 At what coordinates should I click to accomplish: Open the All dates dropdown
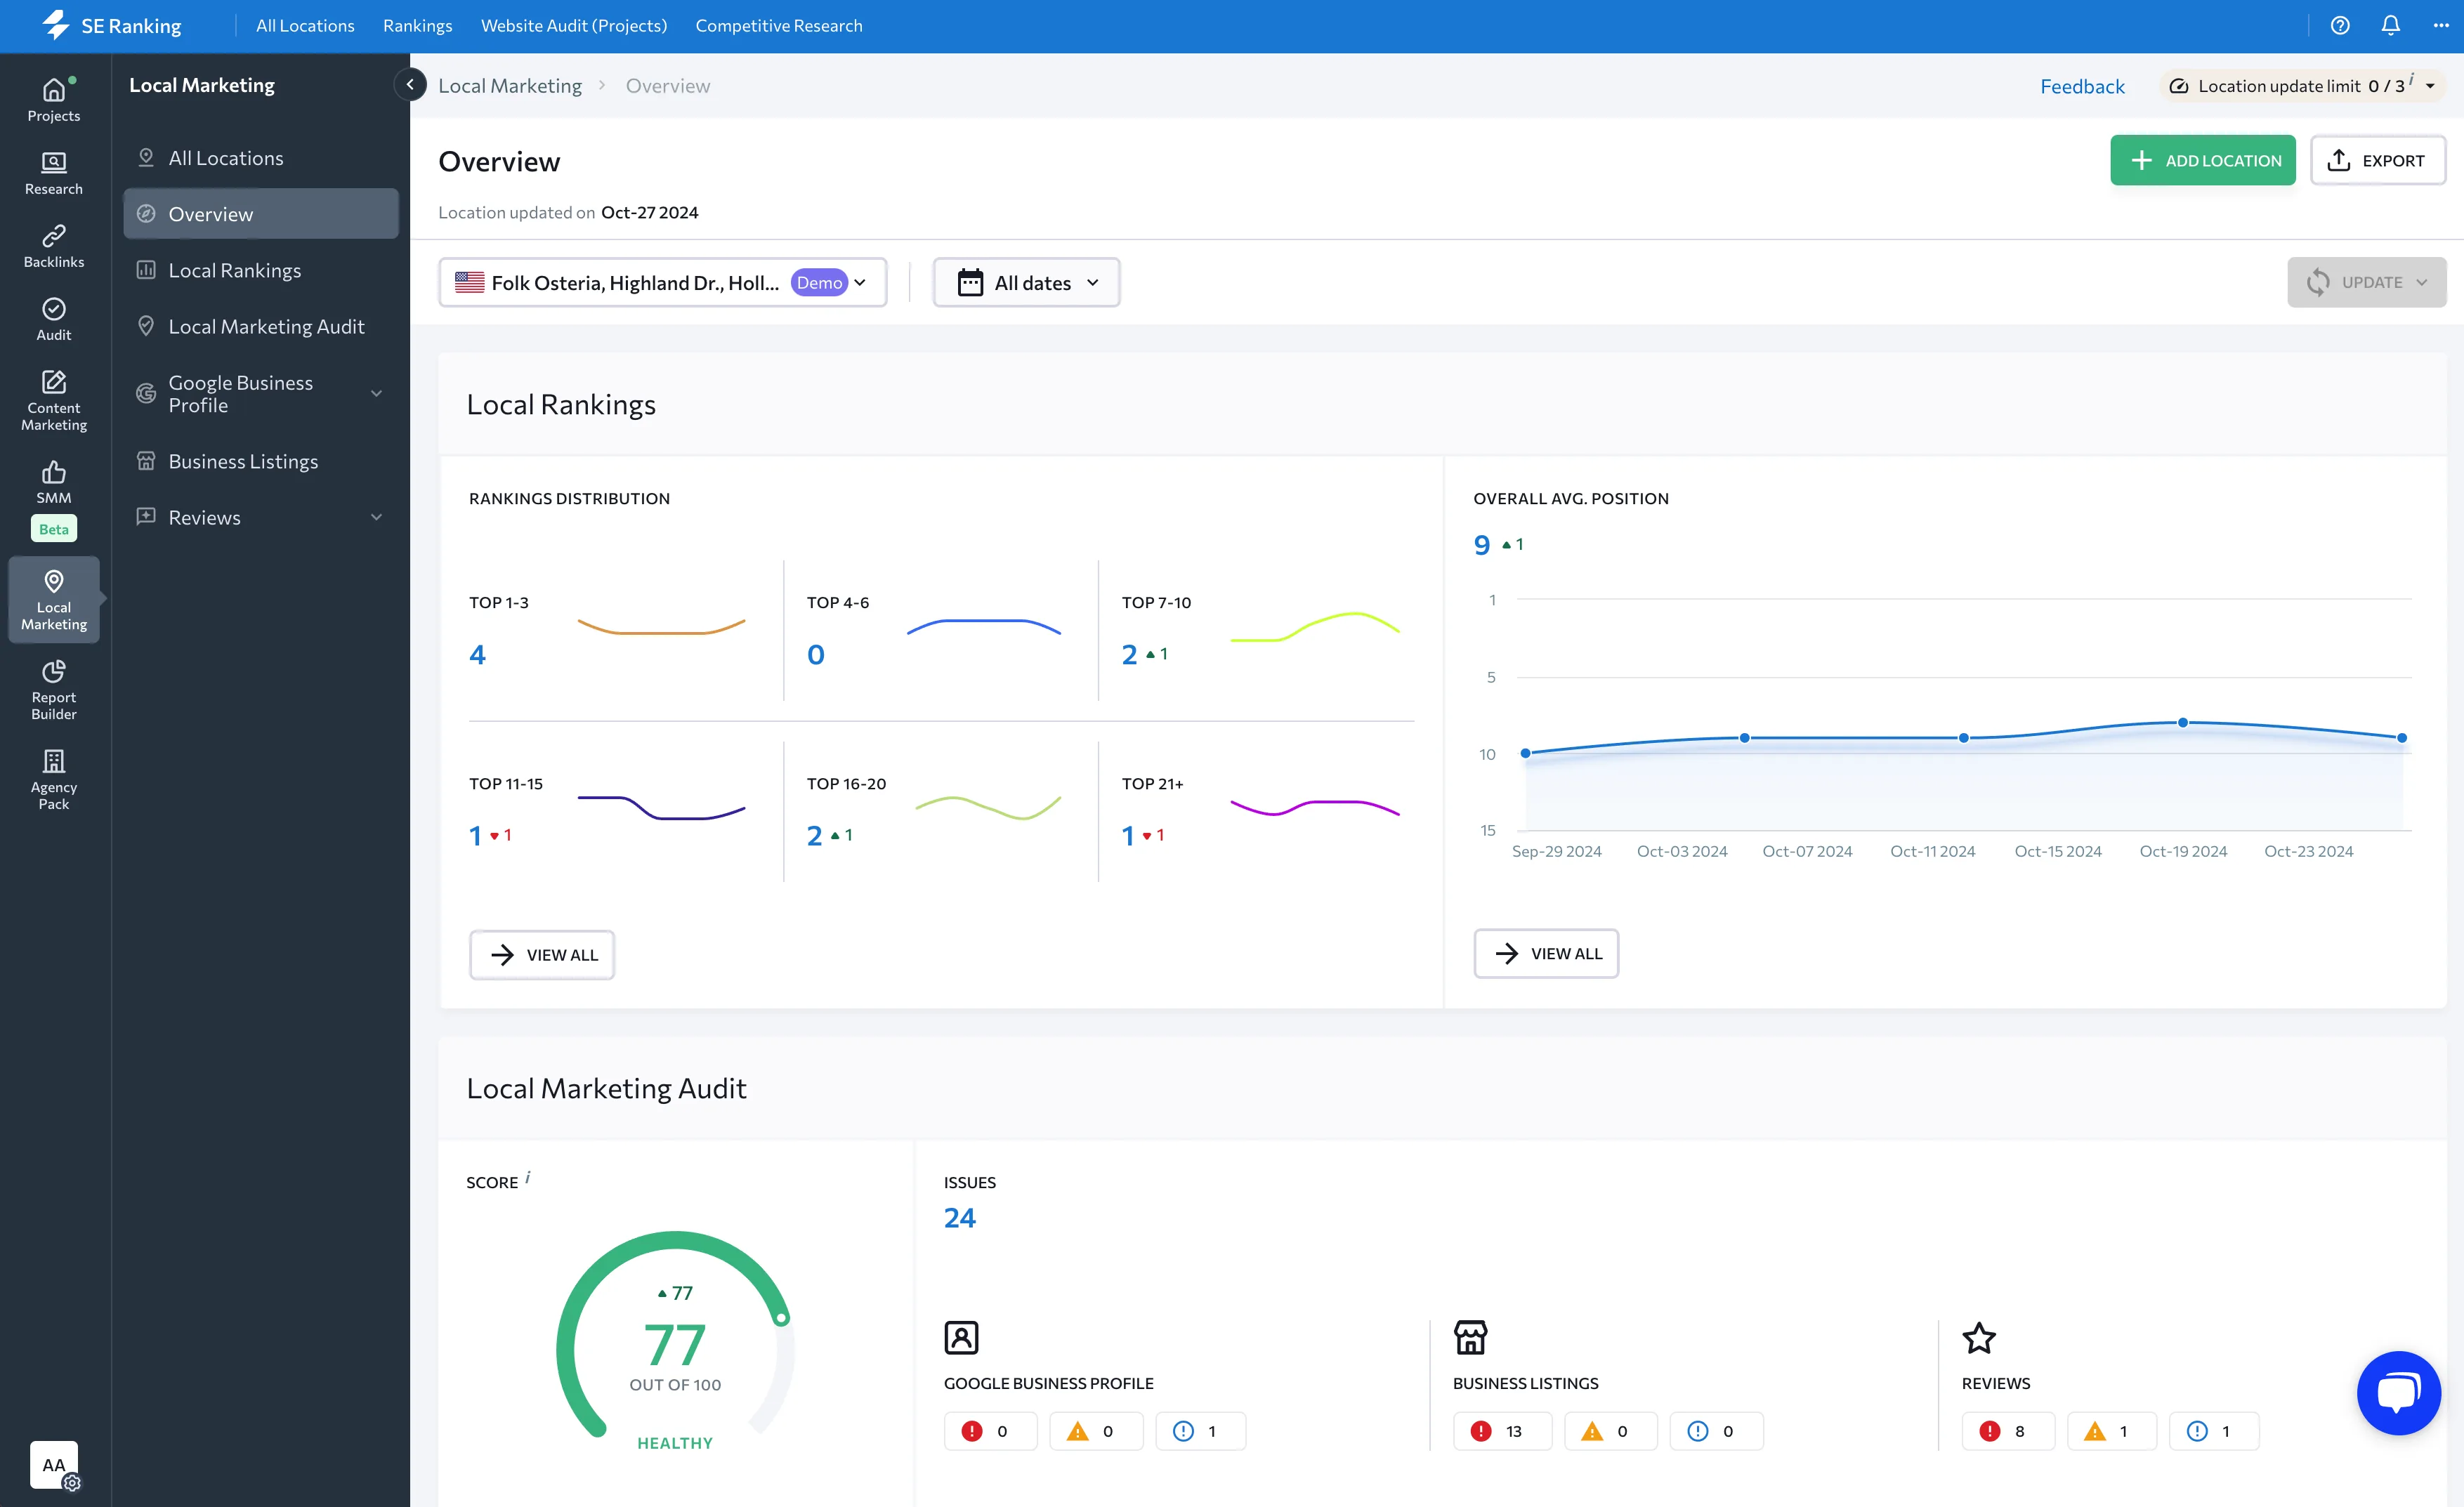click(x=1026, y=283)
